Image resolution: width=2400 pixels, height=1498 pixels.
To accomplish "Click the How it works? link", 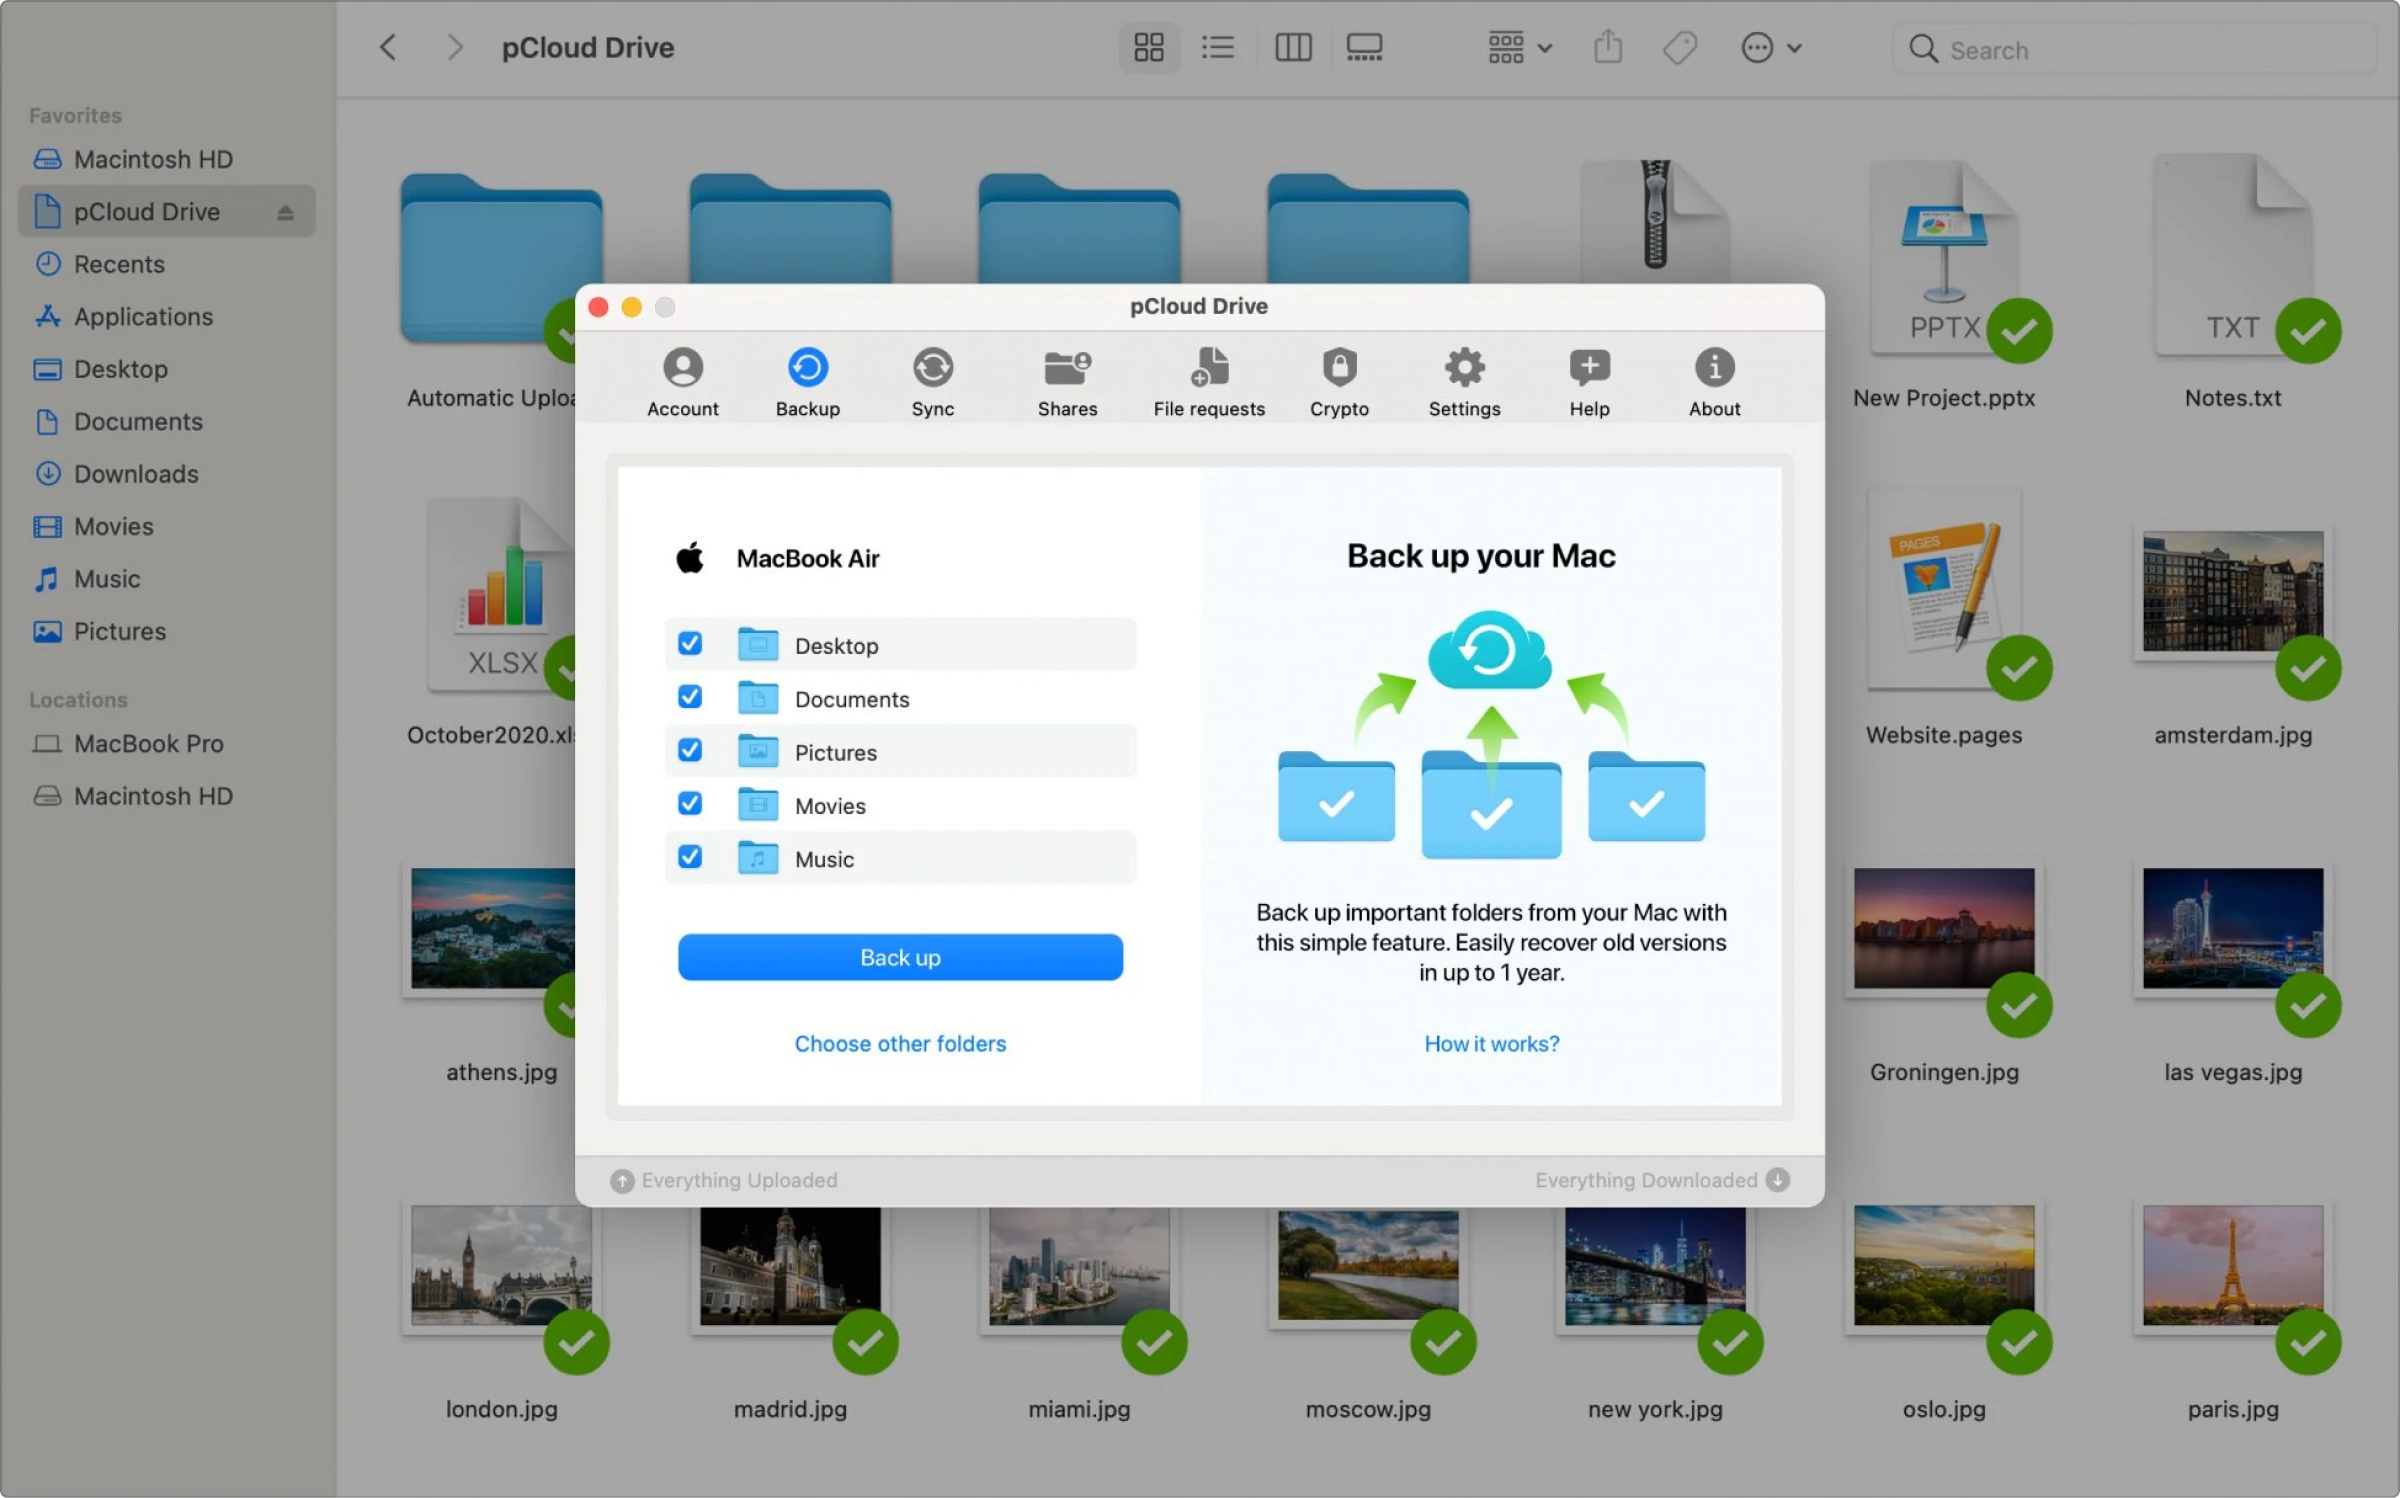I will (1489, 1042).
